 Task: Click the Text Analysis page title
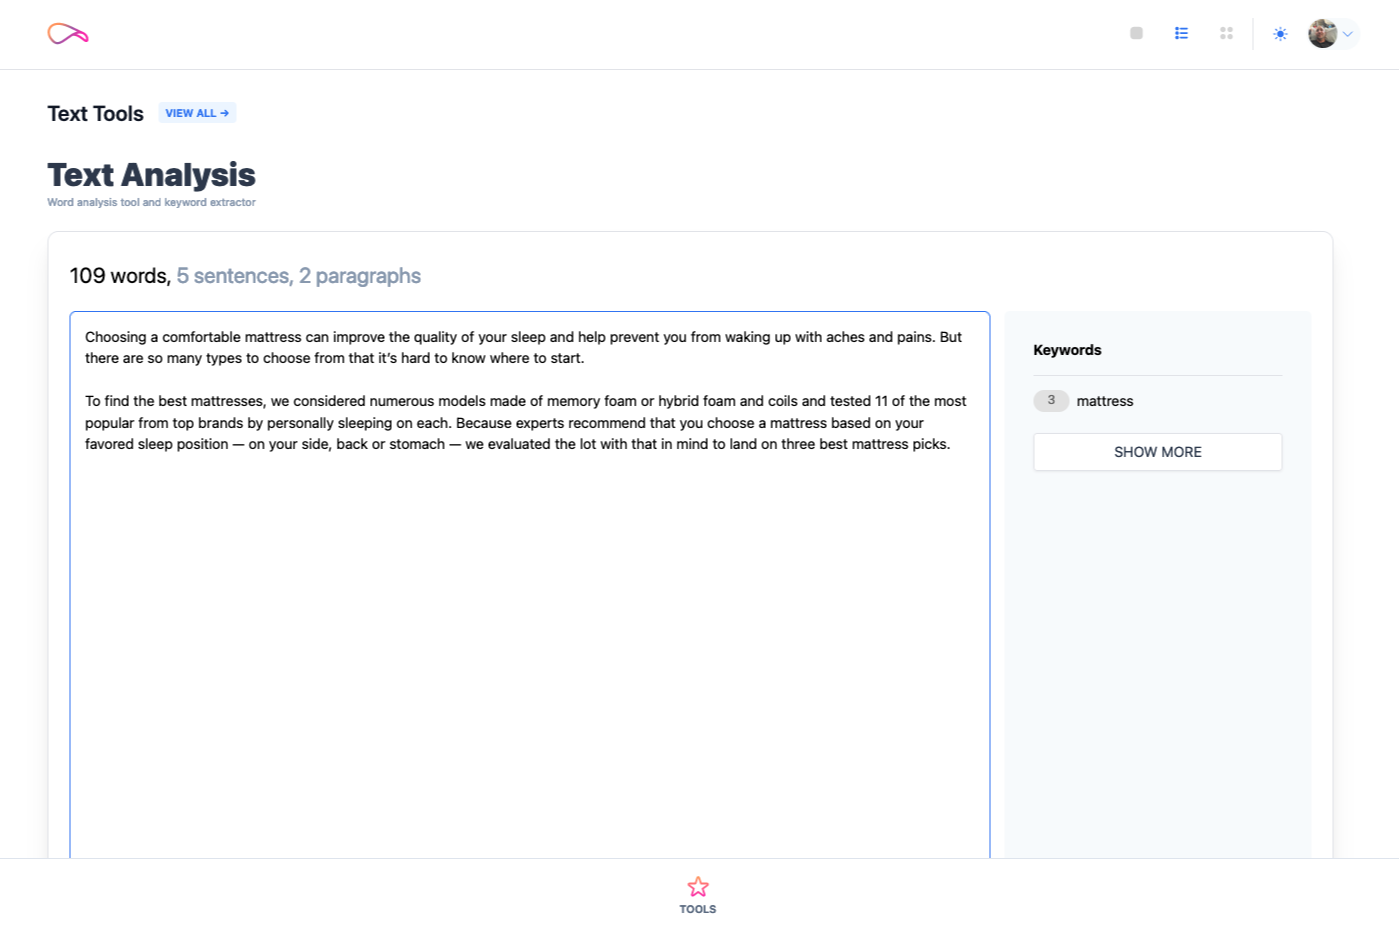151,175
